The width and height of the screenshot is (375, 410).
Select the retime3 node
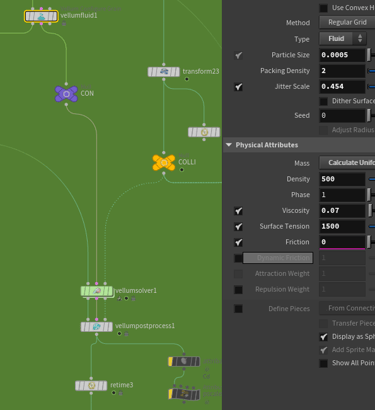coord(91,386)
